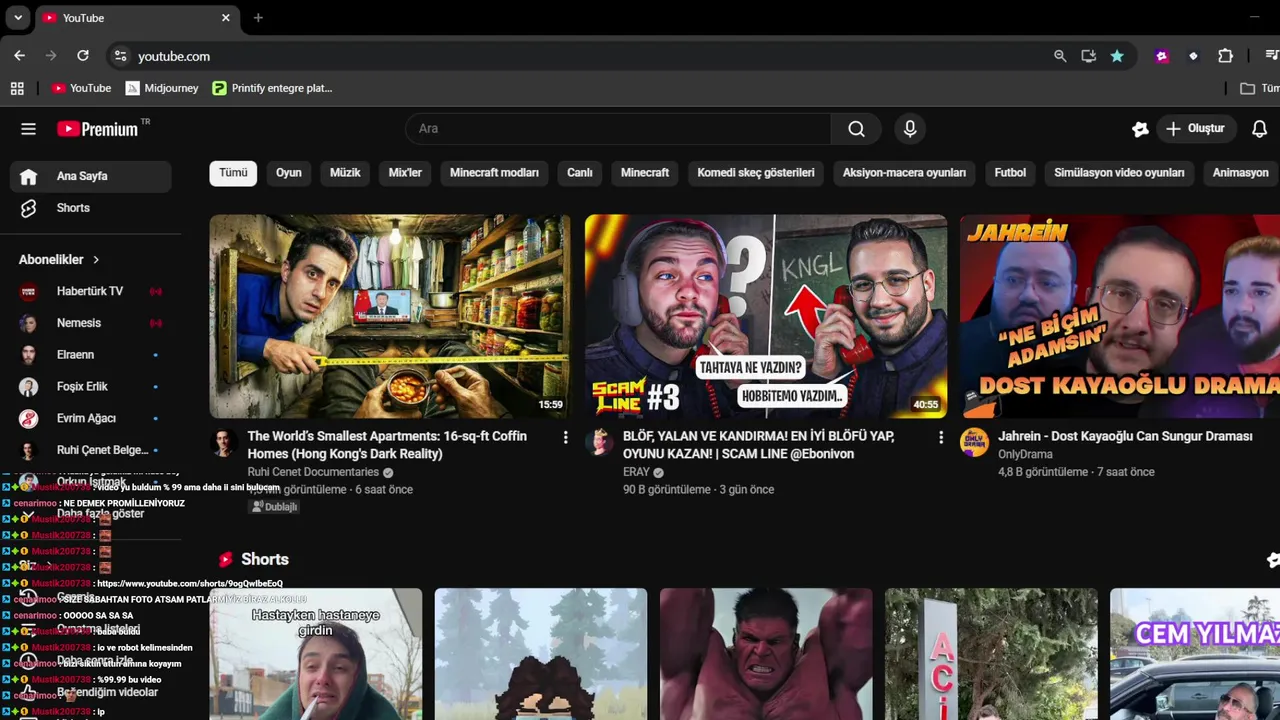This screenshot has height=720, width=1280.
Task: Click the search magnifier button
Action: click(x=856, y=129)
